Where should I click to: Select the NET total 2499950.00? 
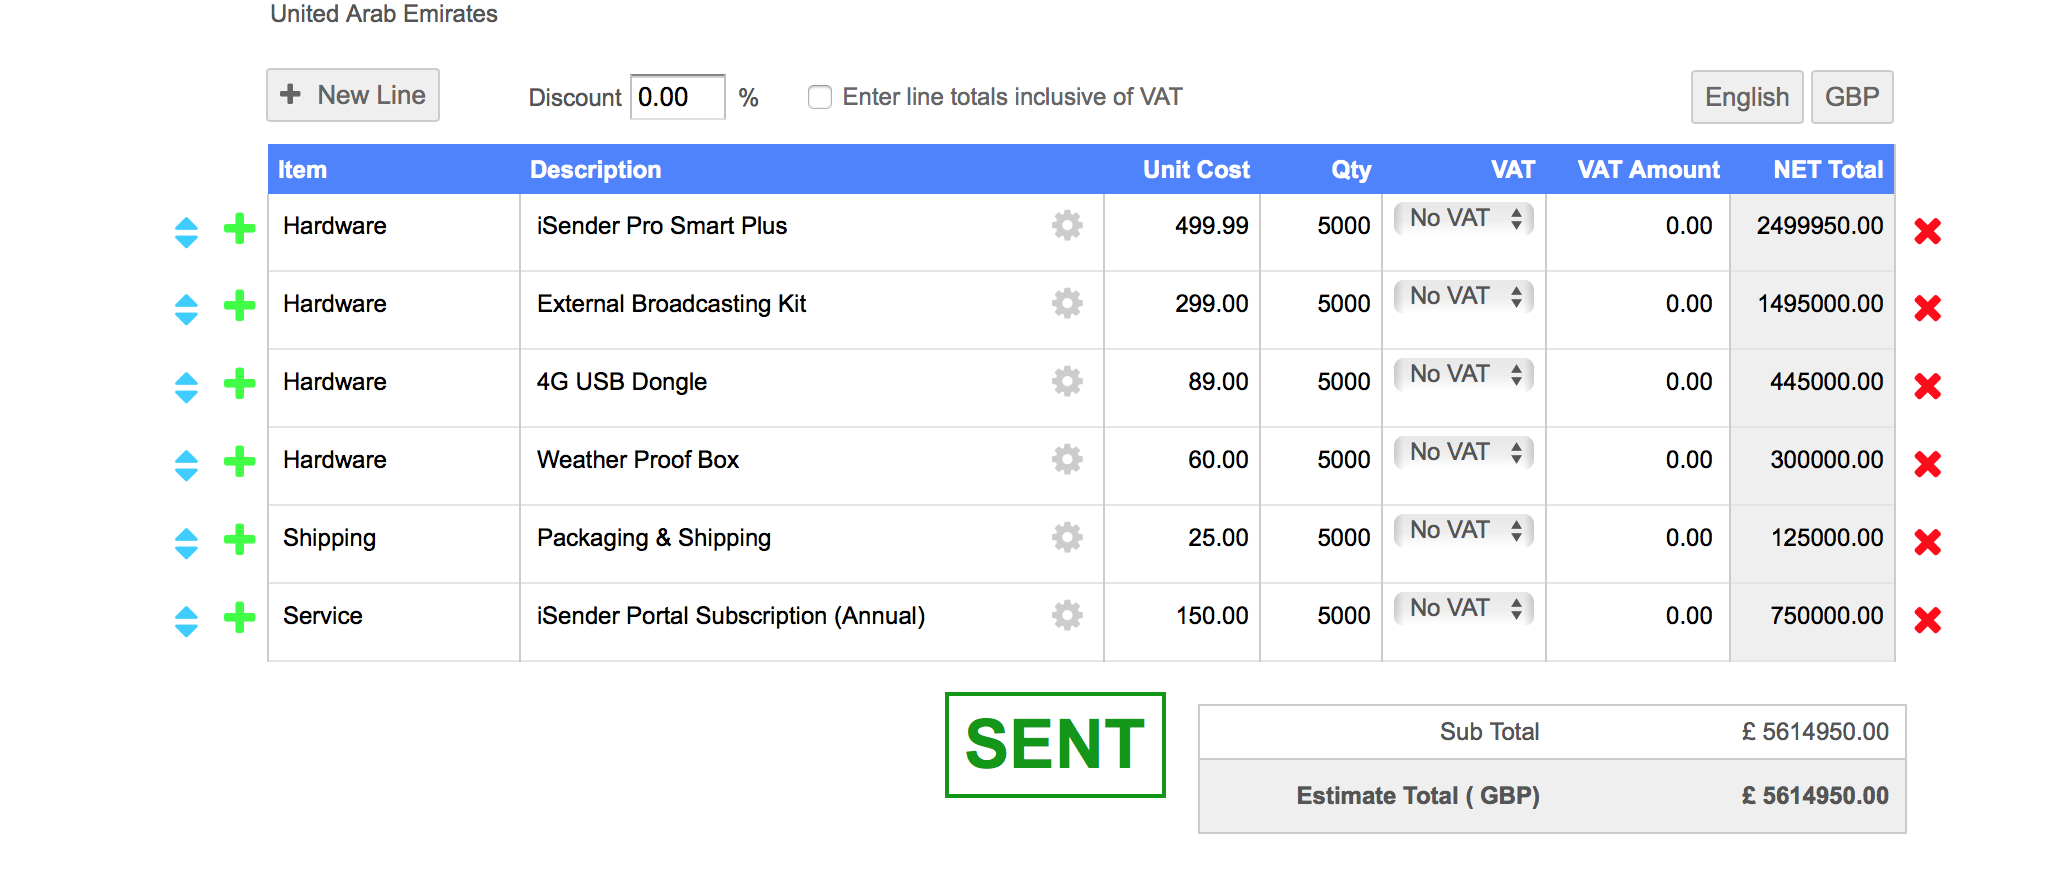pyautogui.click(x=1819, y=226)
